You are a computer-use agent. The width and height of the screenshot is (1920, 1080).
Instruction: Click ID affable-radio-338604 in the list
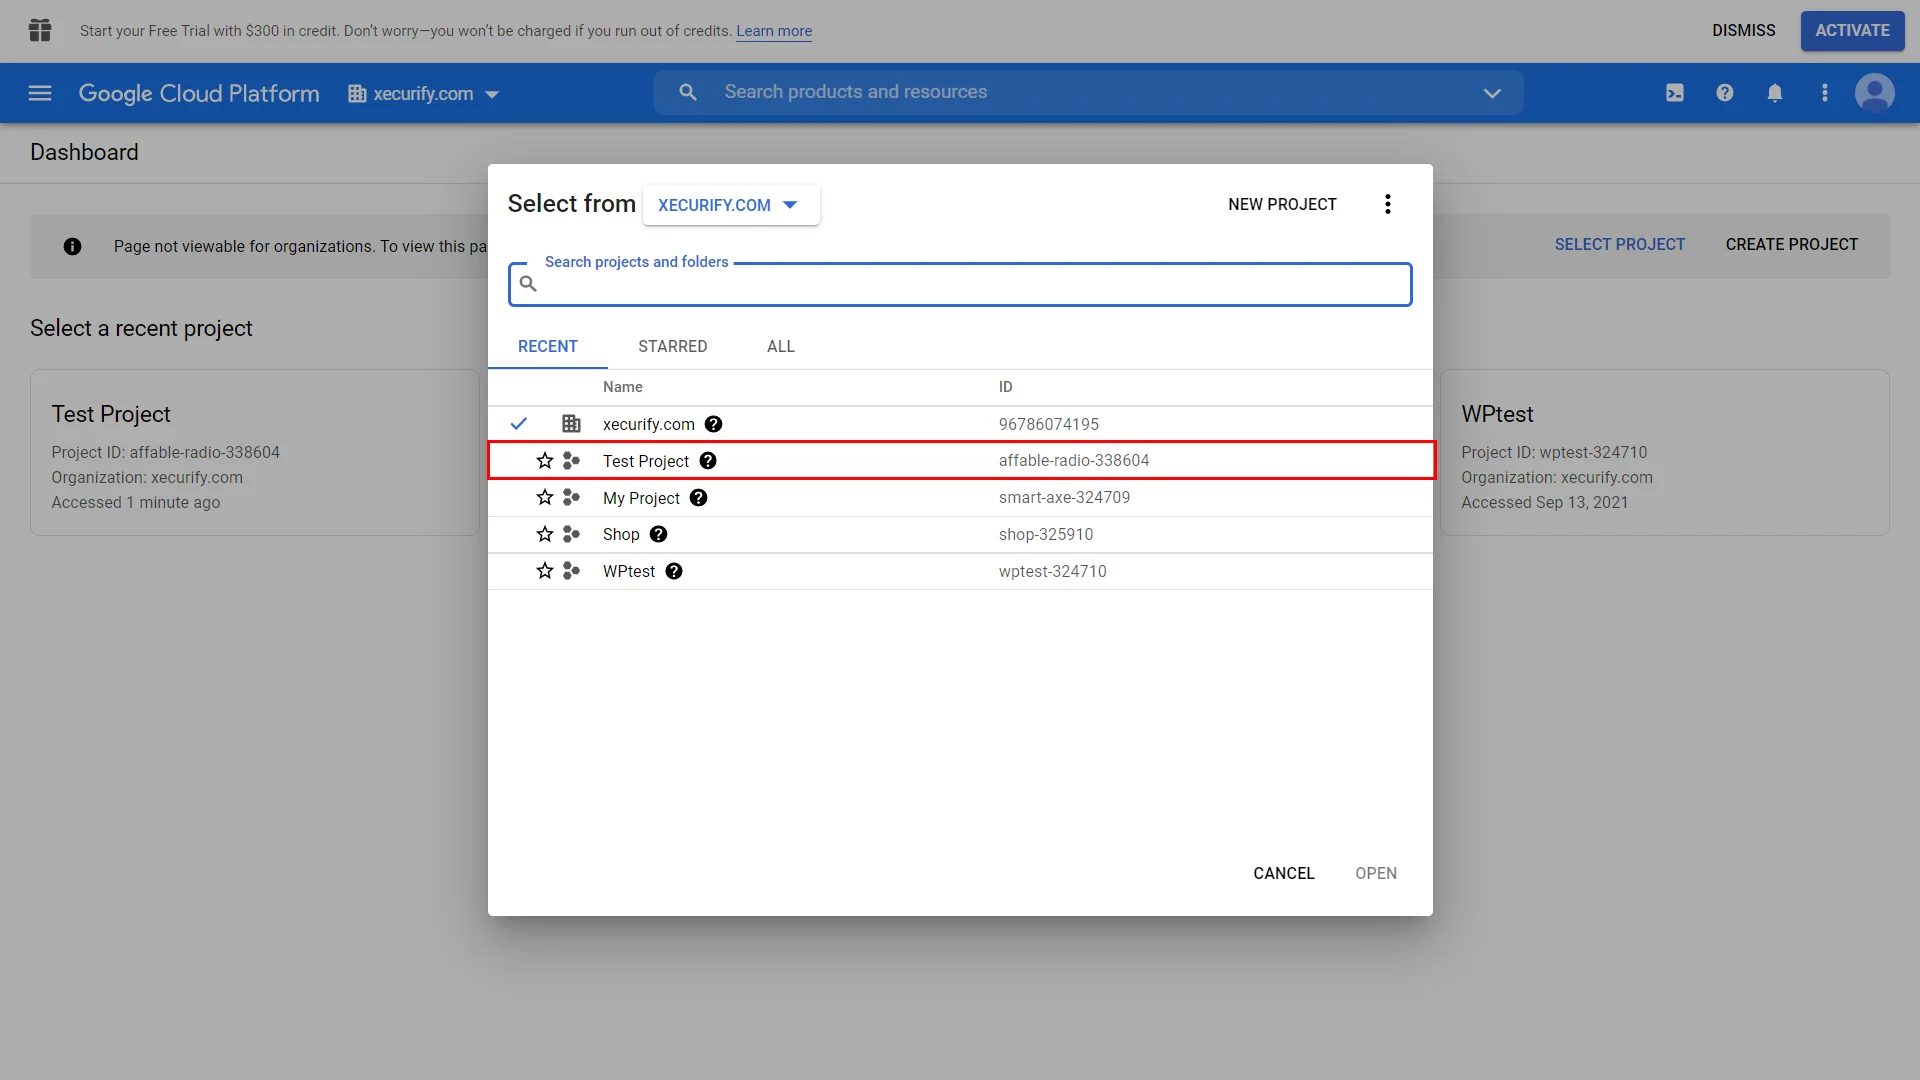click(1074, 461)
